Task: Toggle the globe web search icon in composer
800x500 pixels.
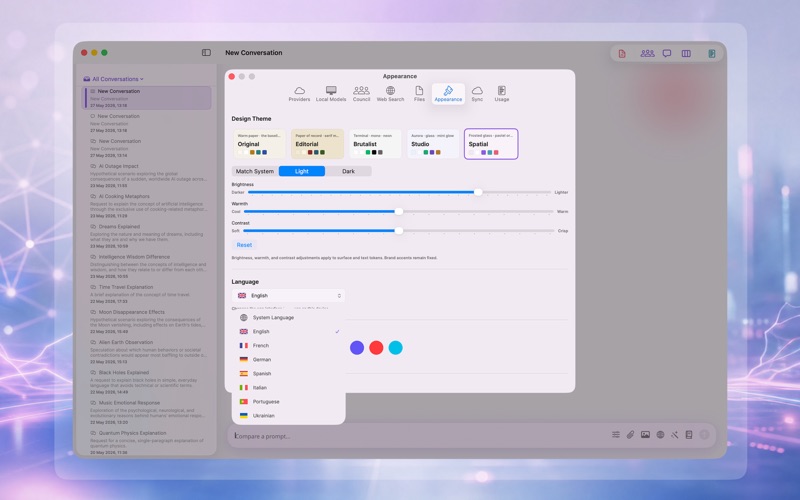Action: [660, 435]
